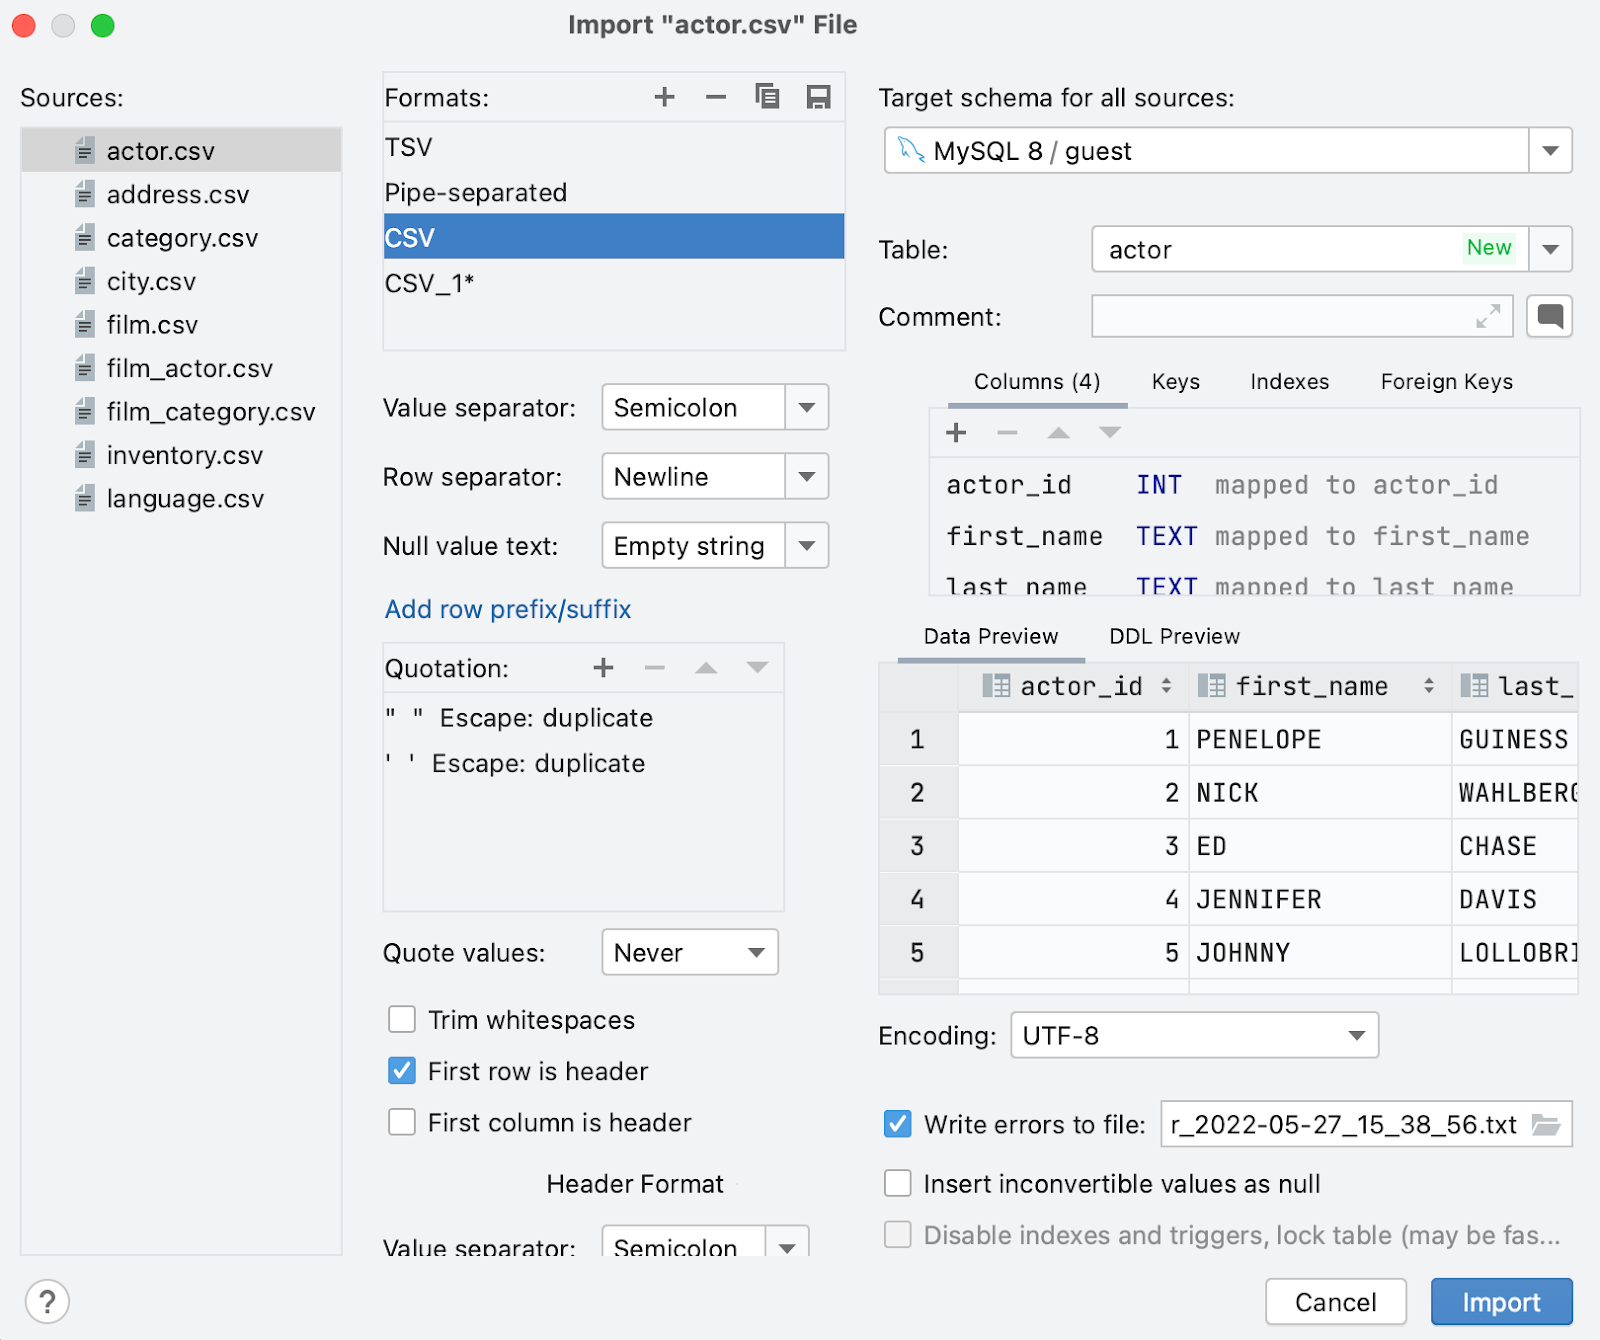
Task: Switch to the DDL Preview tab
Action: click(1174, 637)
